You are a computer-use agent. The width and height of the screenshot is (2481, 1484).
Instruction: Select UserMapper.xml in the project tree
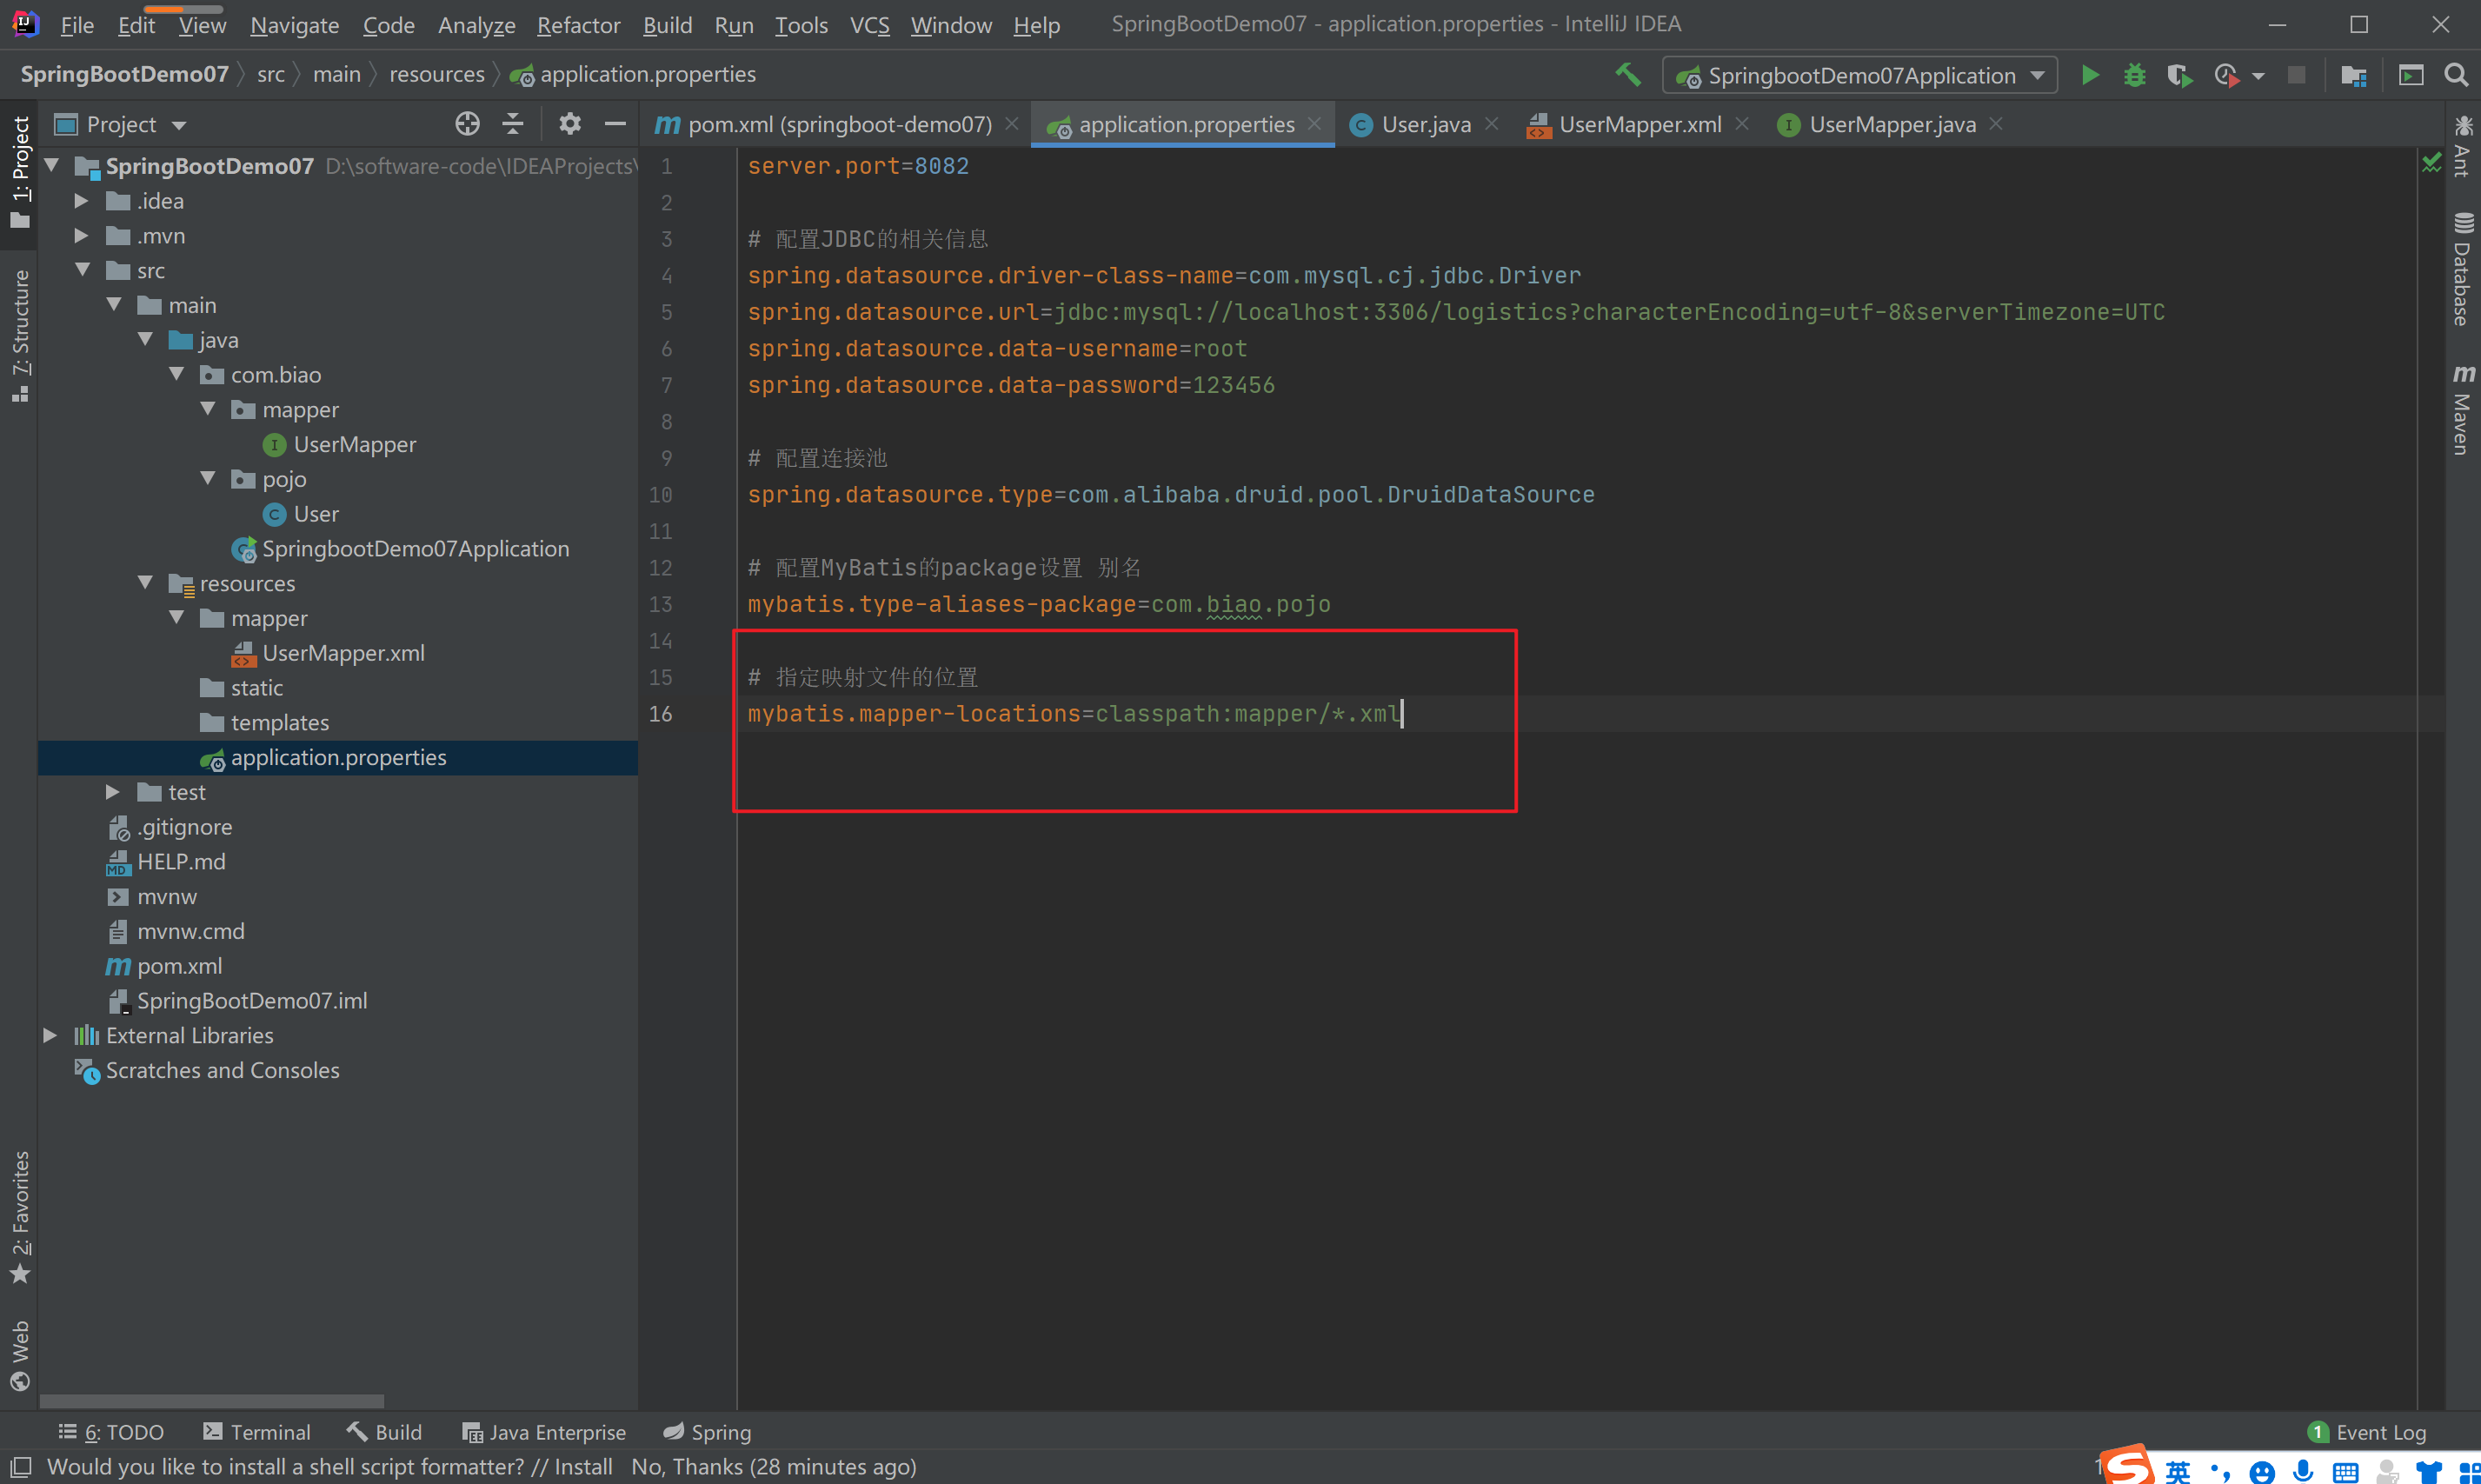[x=343, y=653]
